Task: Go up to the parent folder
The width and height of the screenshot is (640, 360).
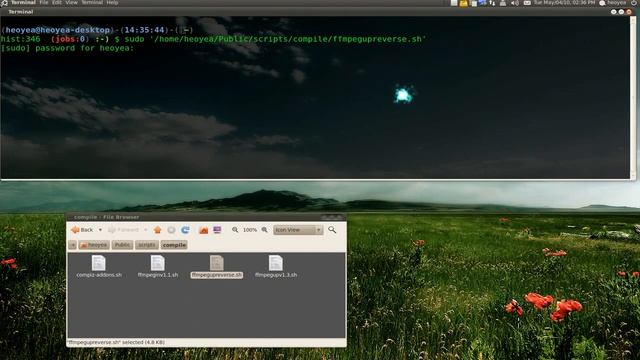Action: [158, 230]
